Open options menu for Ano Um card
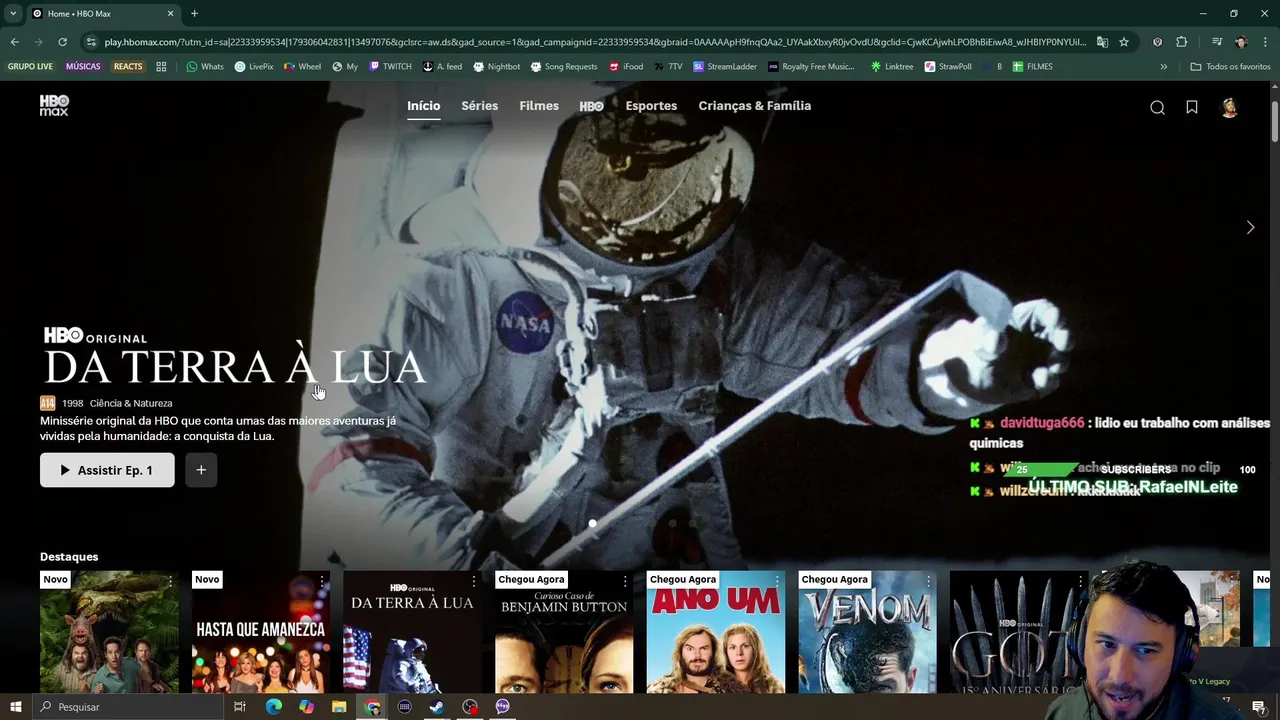 tap(777, 580)
